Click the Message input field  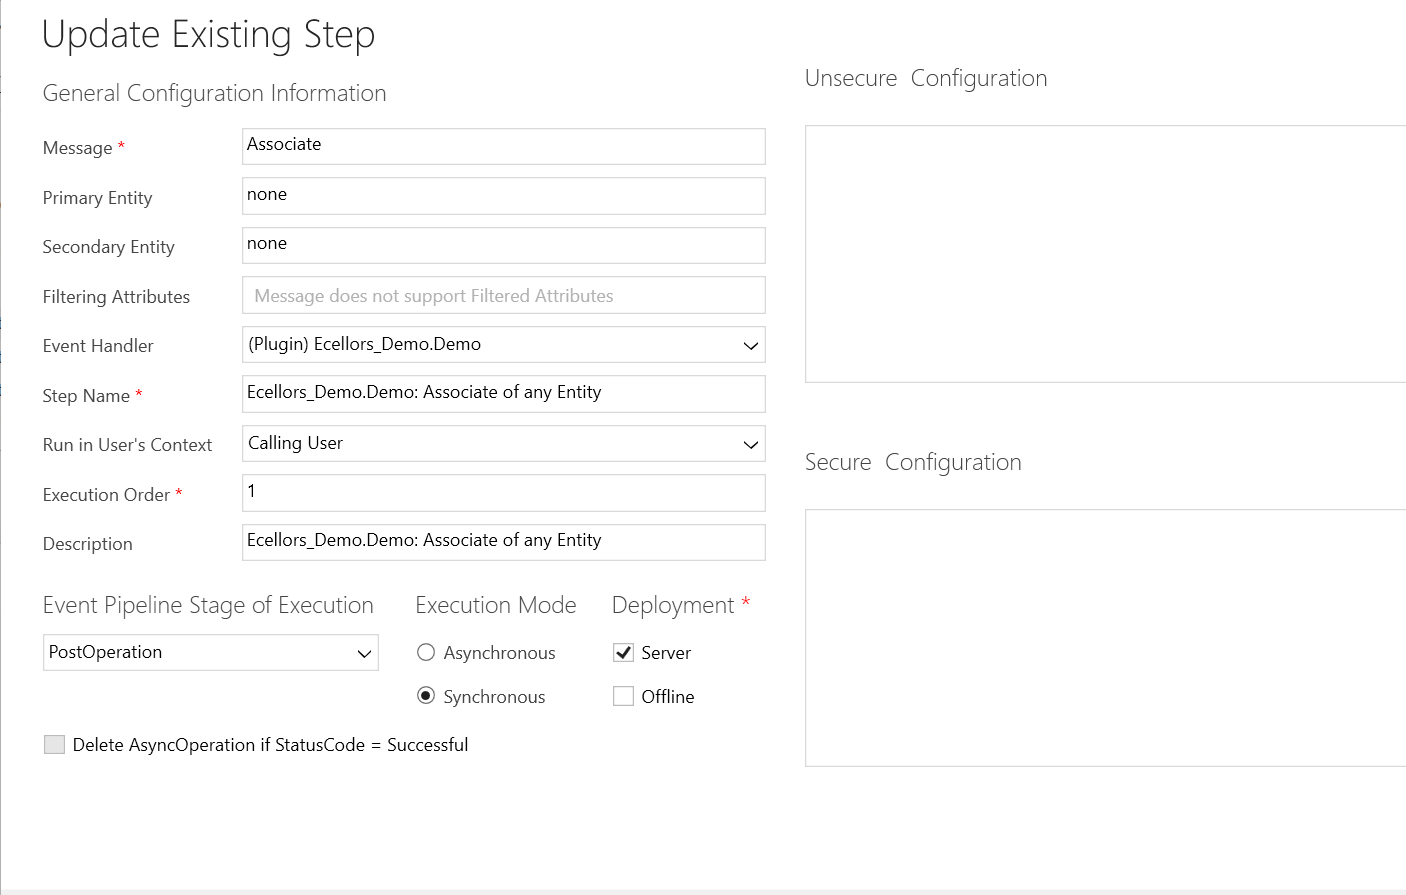pos(503,146)
